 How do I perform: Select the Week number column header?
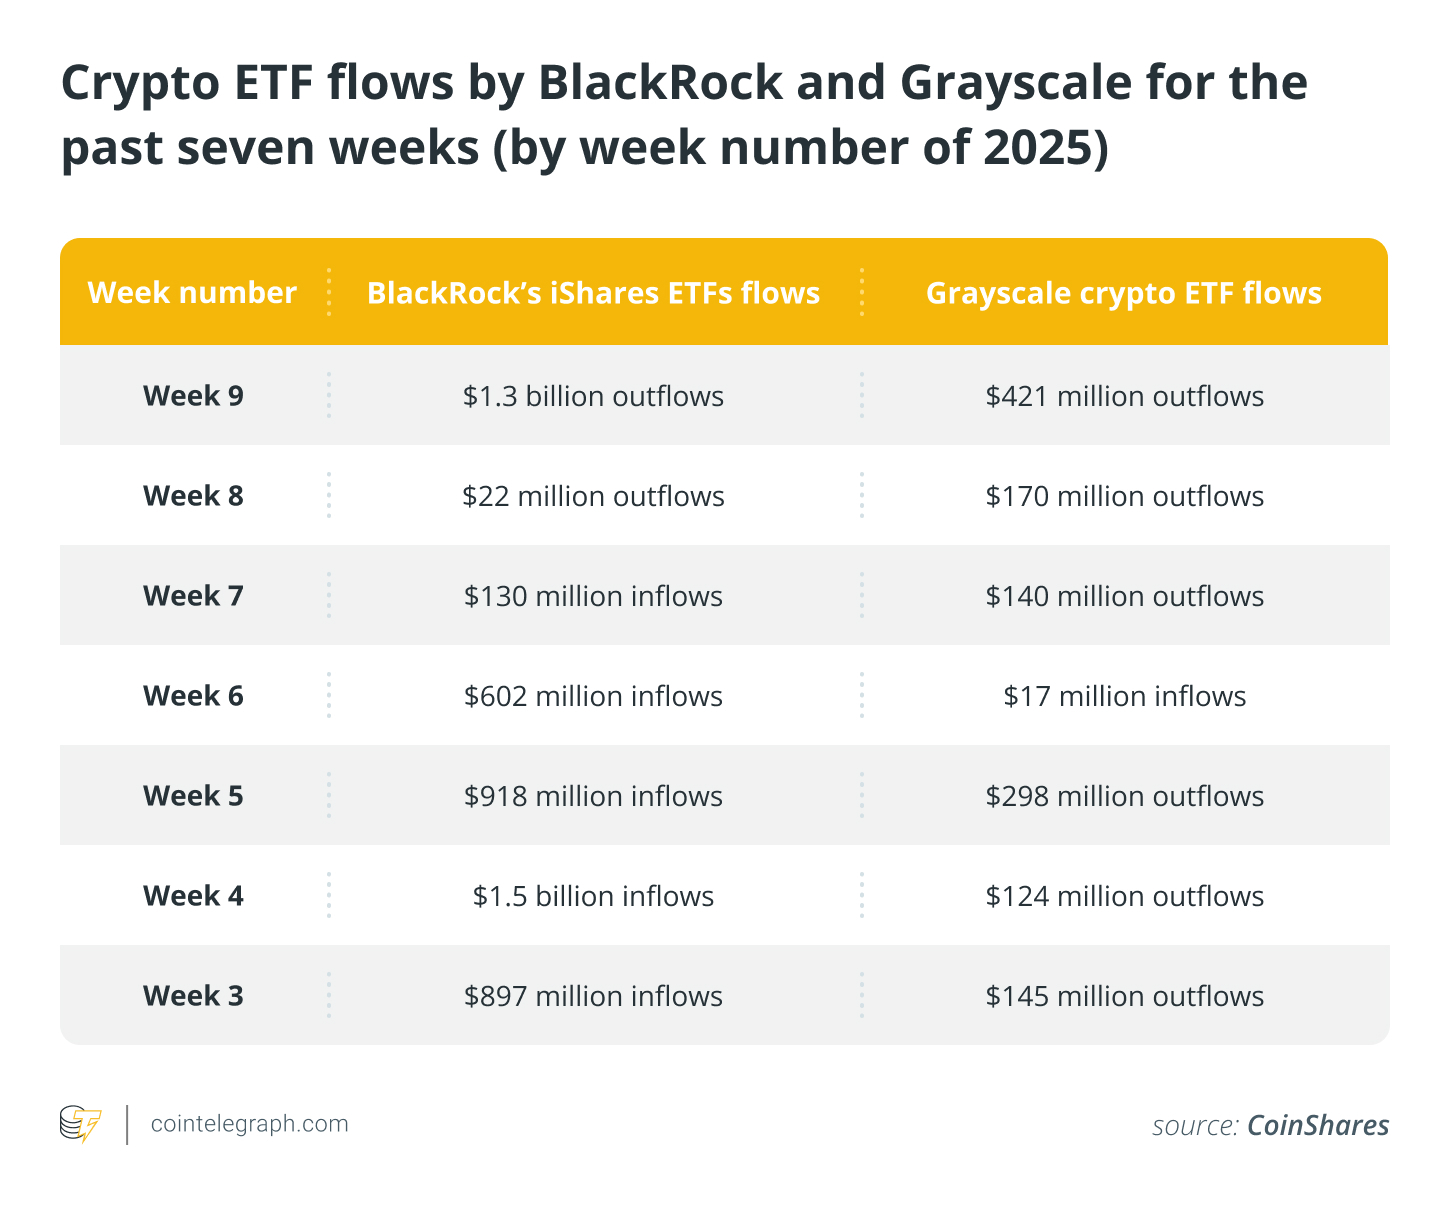pos(192,293)
